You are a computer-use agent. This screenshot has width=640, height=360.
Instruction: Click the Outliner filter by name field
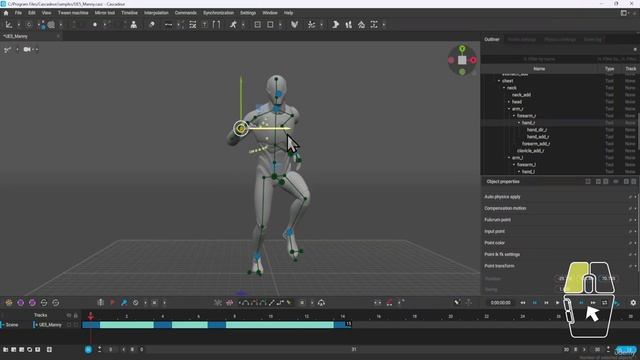(539, 59)
